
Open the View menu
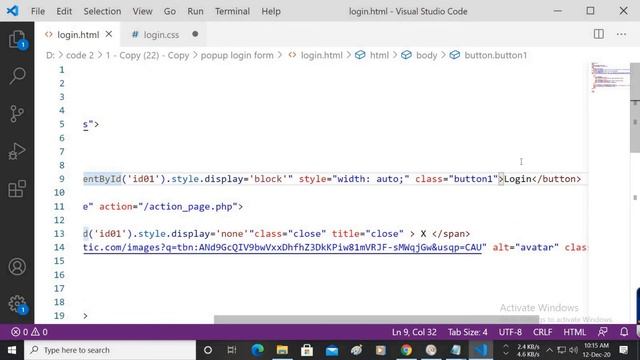click(142, 11)
